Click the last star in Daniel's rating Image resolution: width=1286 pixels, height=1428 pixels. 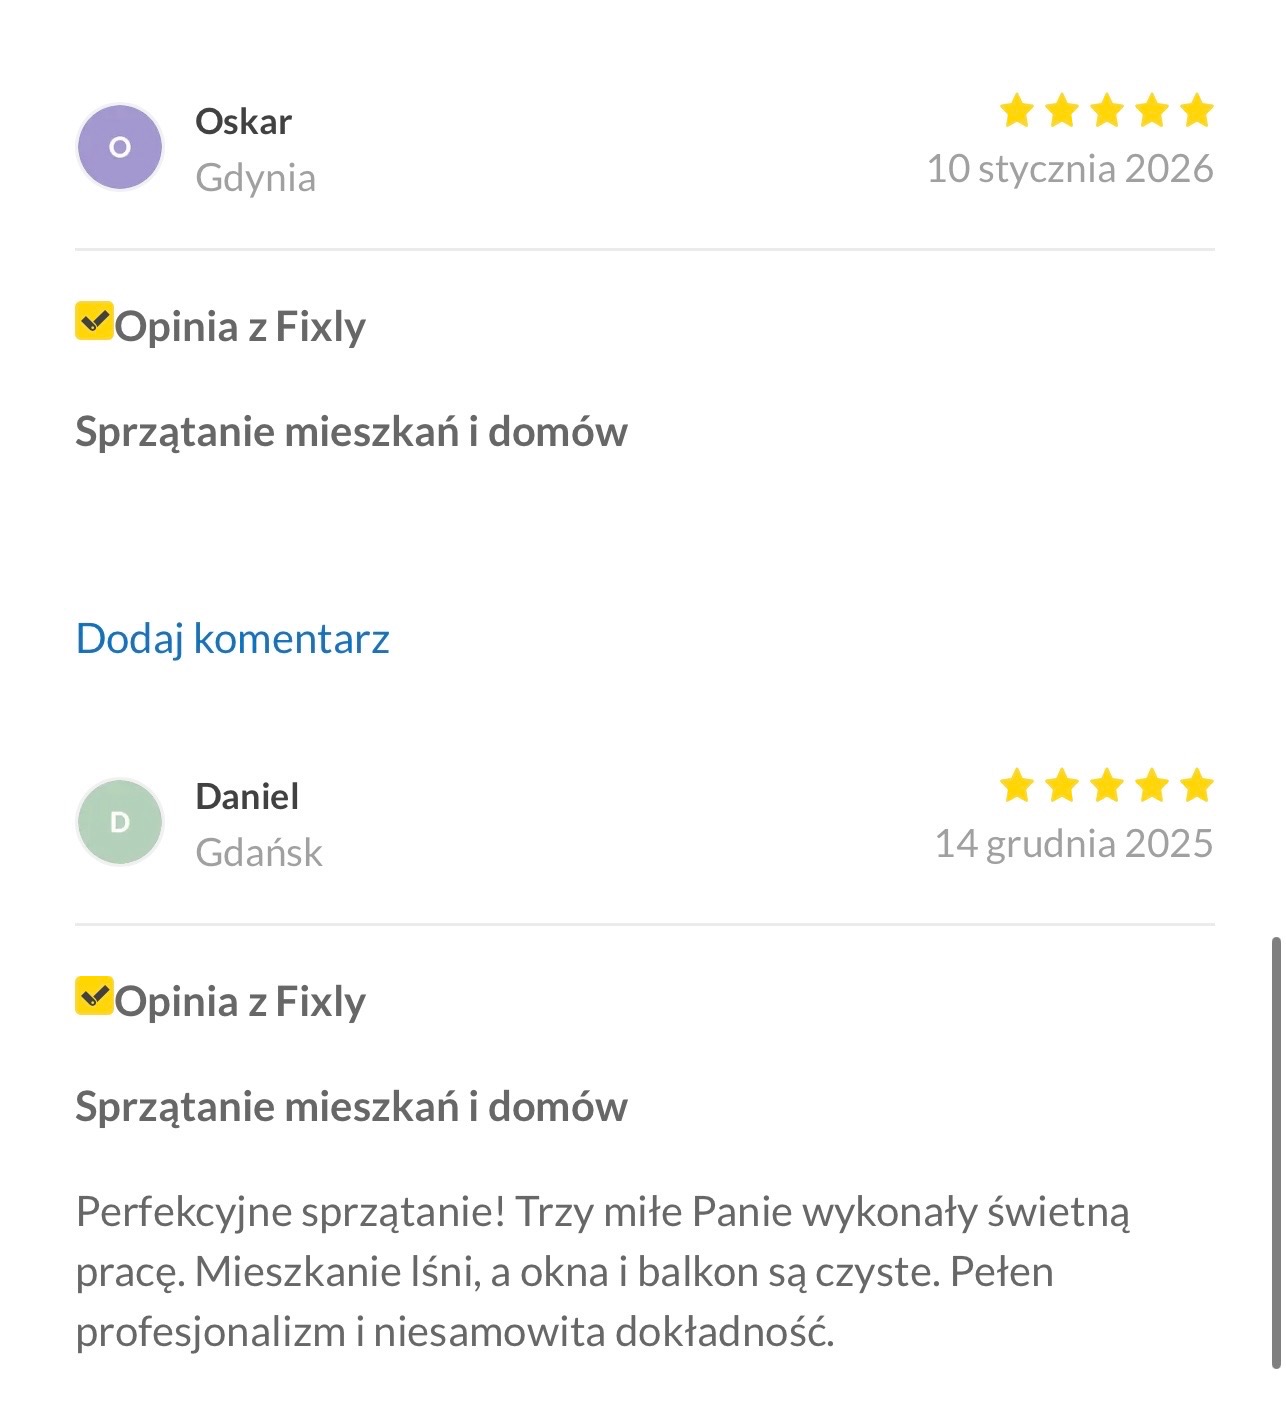(x=1196, y=786)
